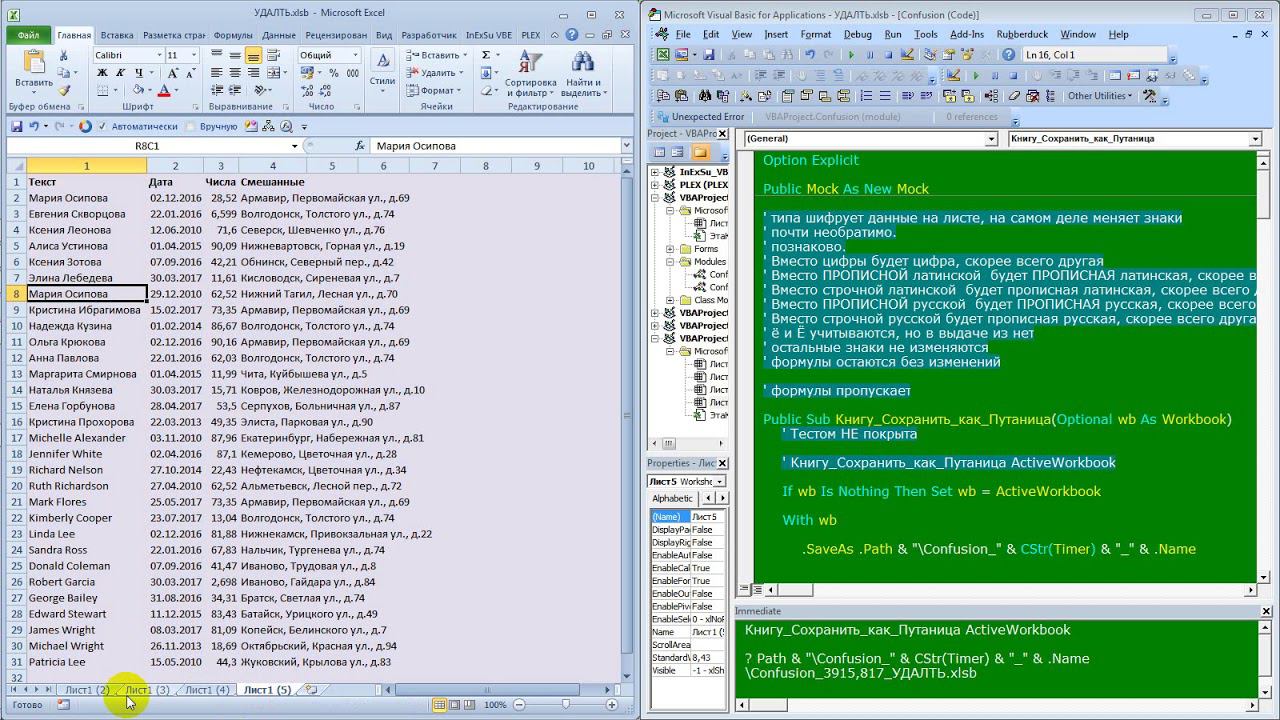Click the VBA Help question mark icon
Image resolution: width=1280 pixels, height=720 pixels.
1008,55
